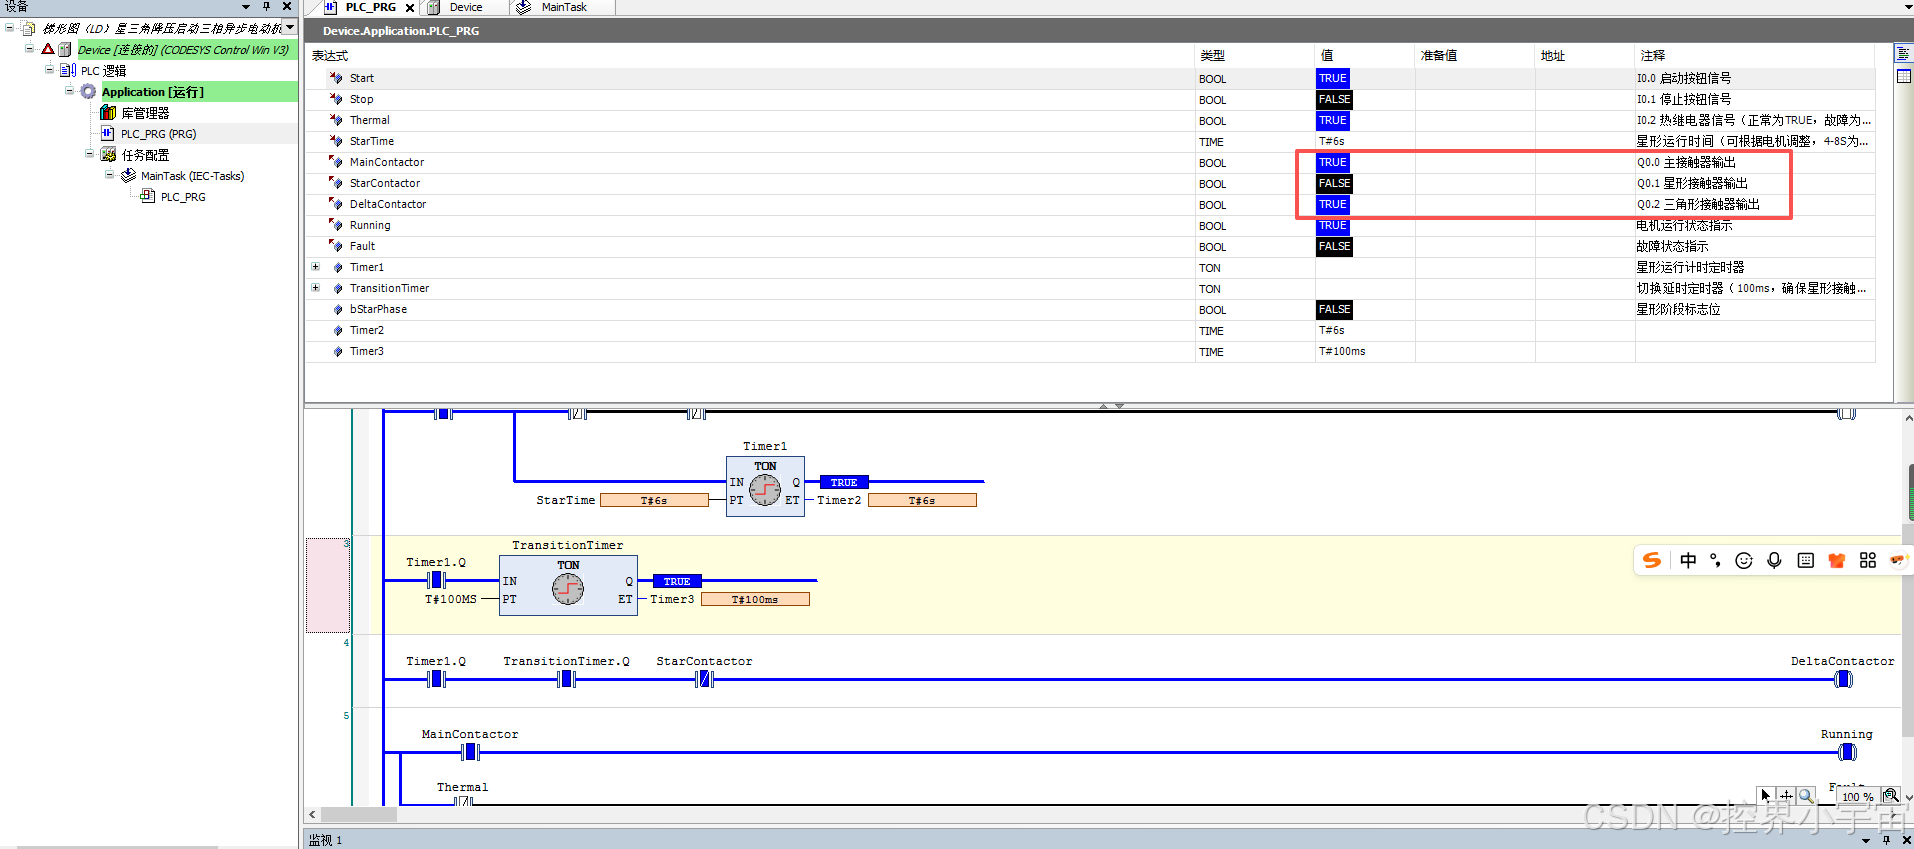
Task: Click the Fault row FALSE value
Action: point(1334,246)
